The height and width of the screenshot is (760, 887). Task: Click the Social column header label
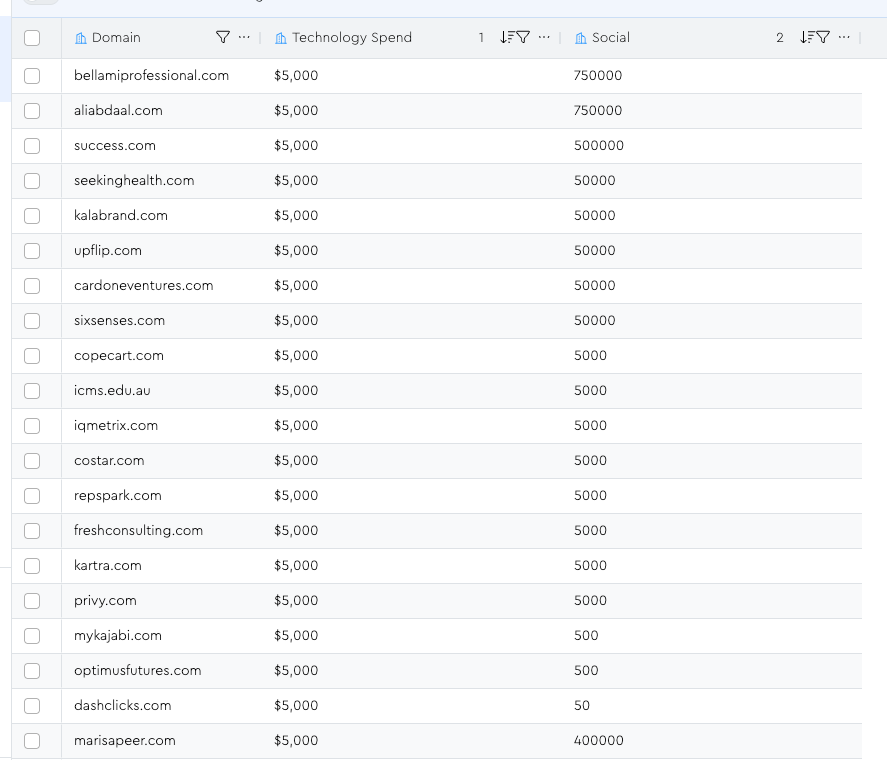610,38
